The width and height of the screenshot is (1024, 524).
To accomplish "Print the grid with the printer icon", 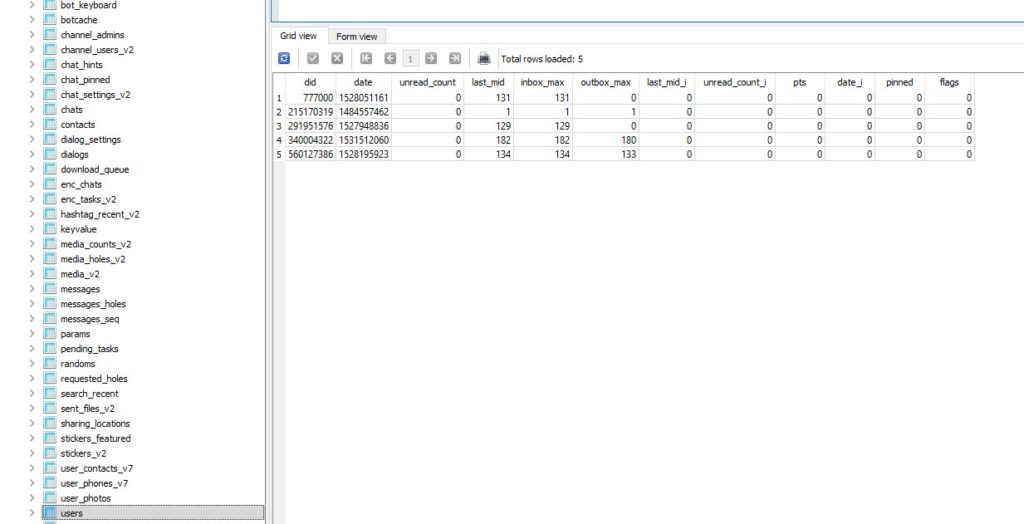I will [484, 59].
